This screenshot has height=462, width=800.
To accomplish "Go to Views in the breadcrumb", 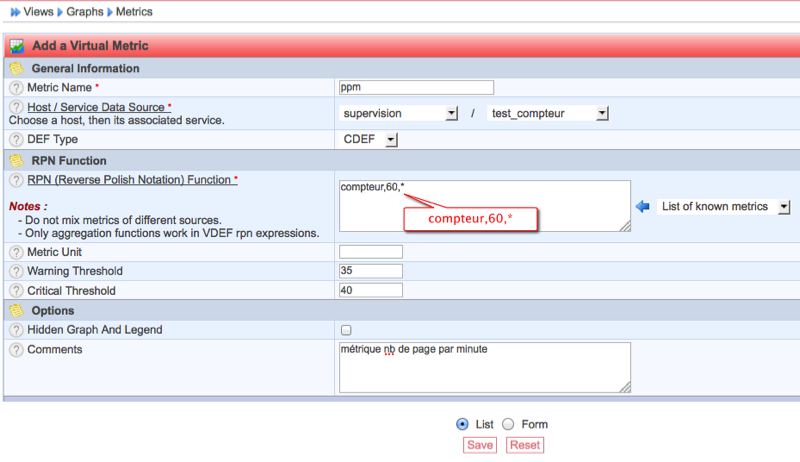I will (38, 11).
